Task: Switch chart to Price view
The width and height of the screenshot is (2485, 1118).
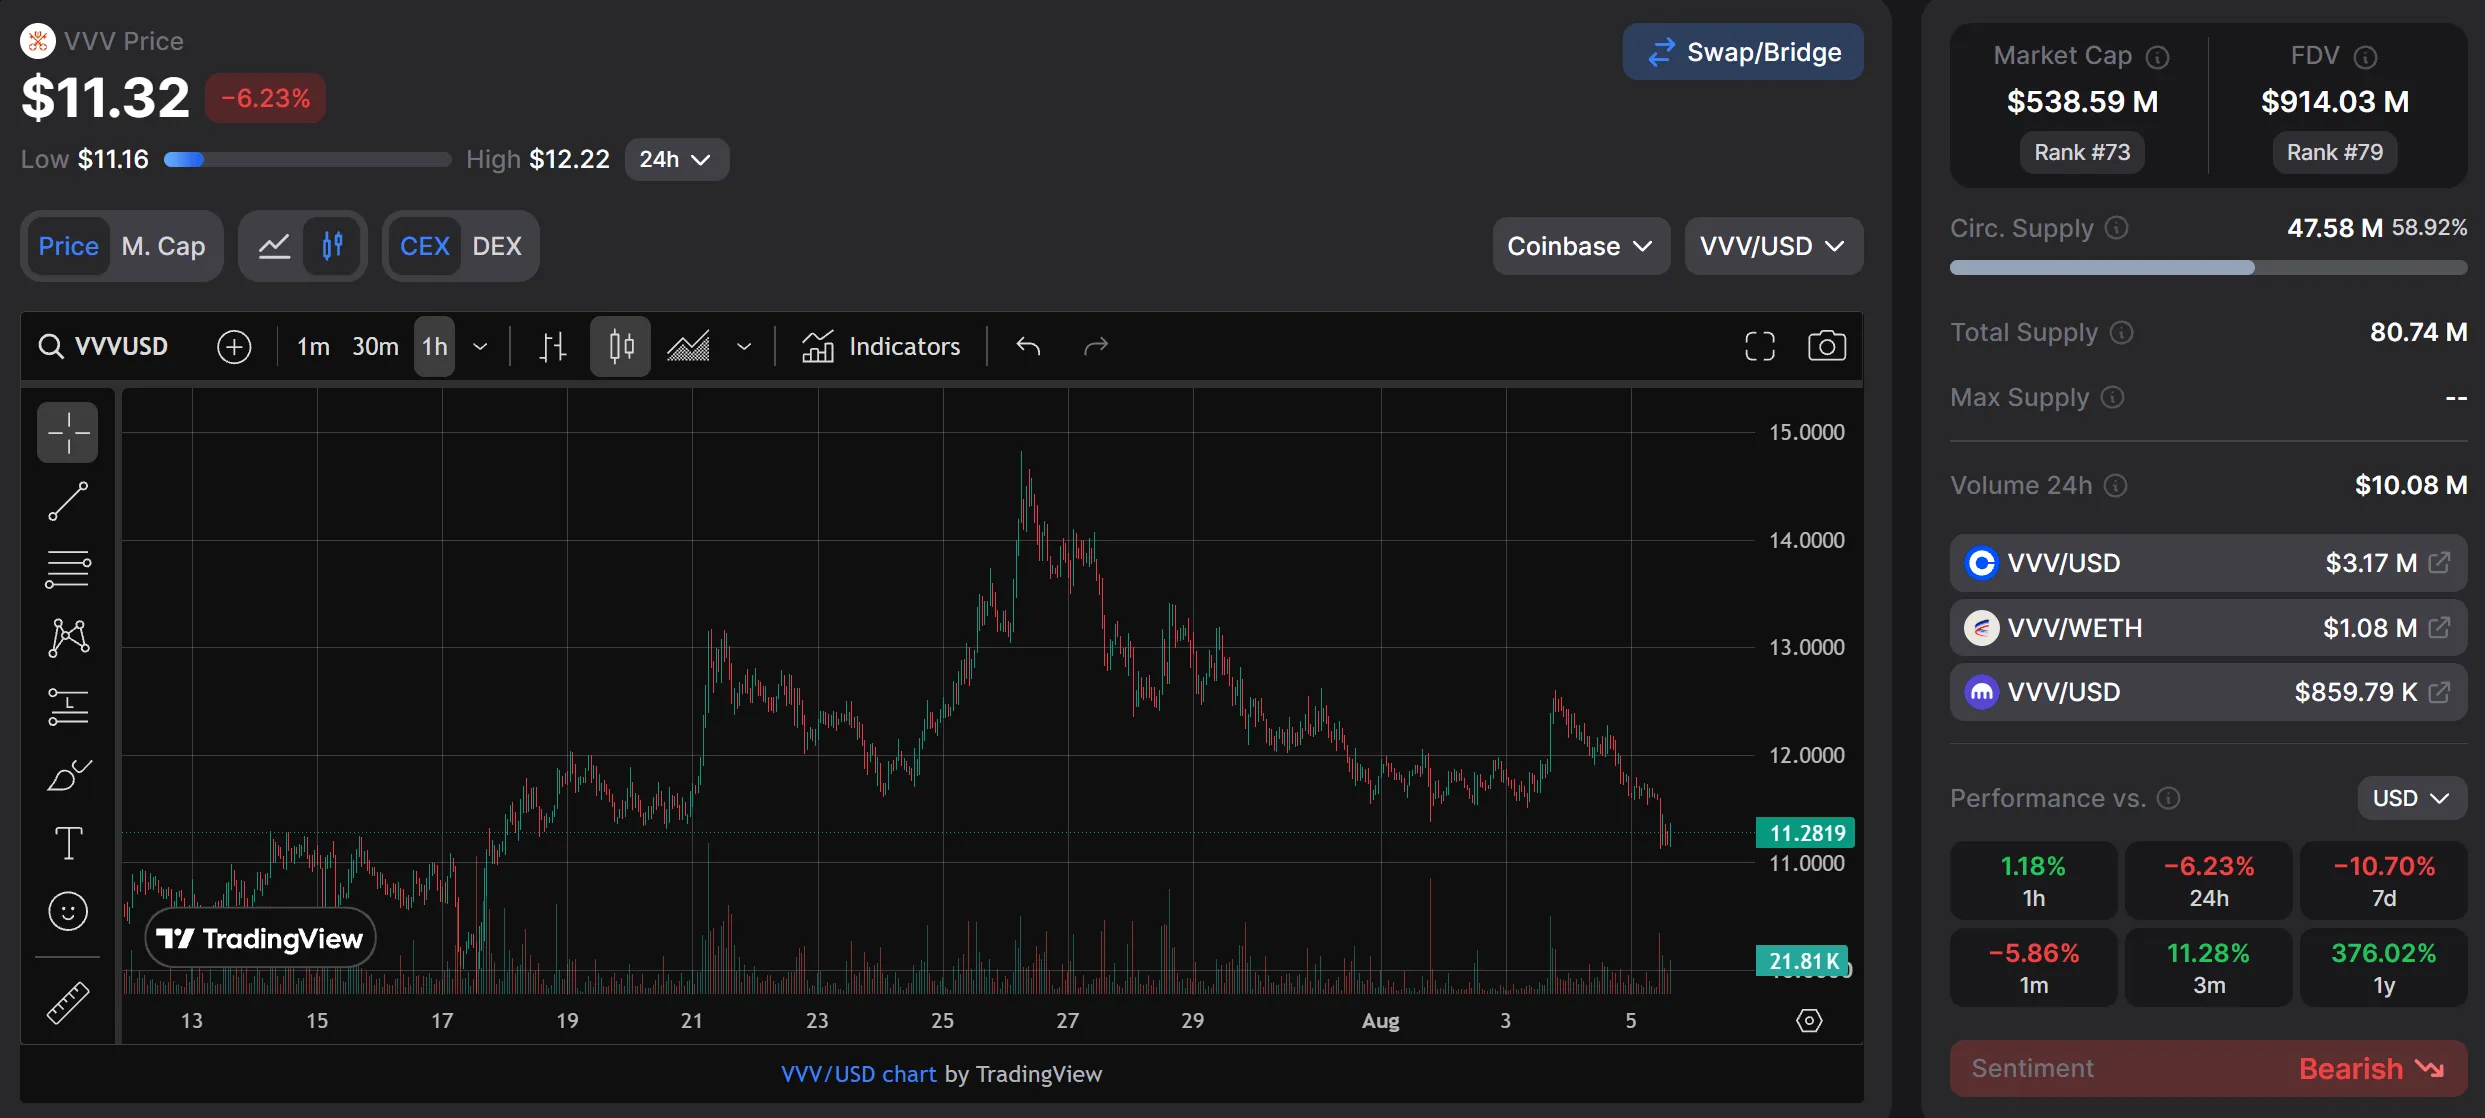Action: (68, 246)
